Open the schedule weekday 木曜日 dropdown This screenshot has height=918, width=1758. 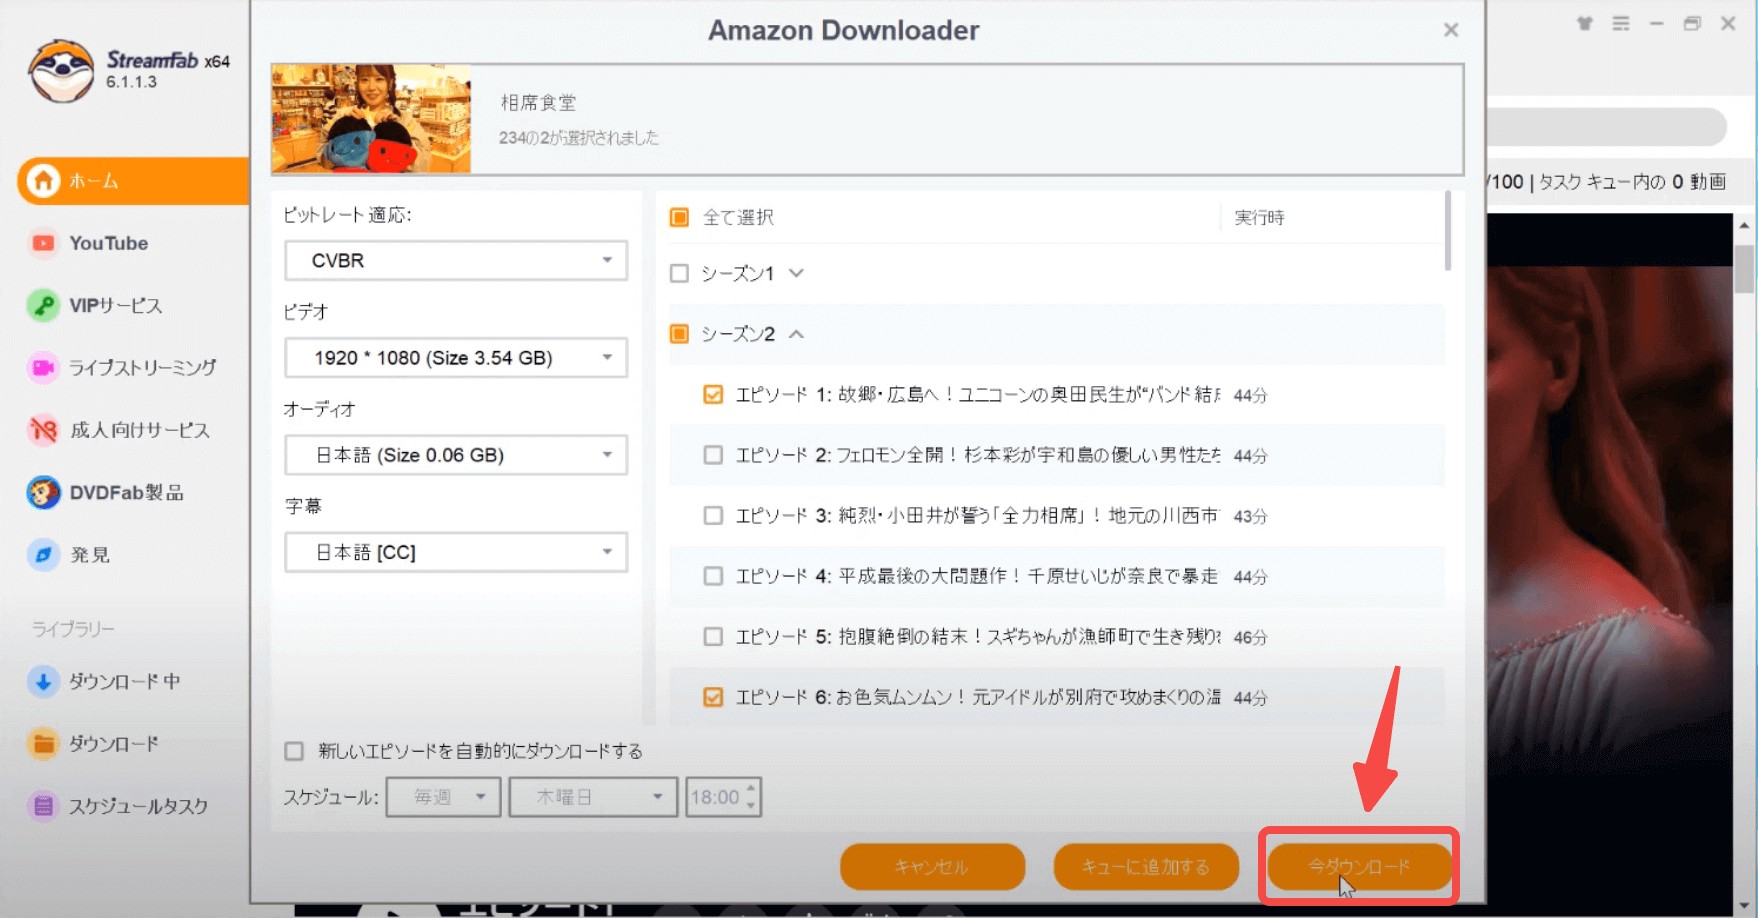point(593,797)
